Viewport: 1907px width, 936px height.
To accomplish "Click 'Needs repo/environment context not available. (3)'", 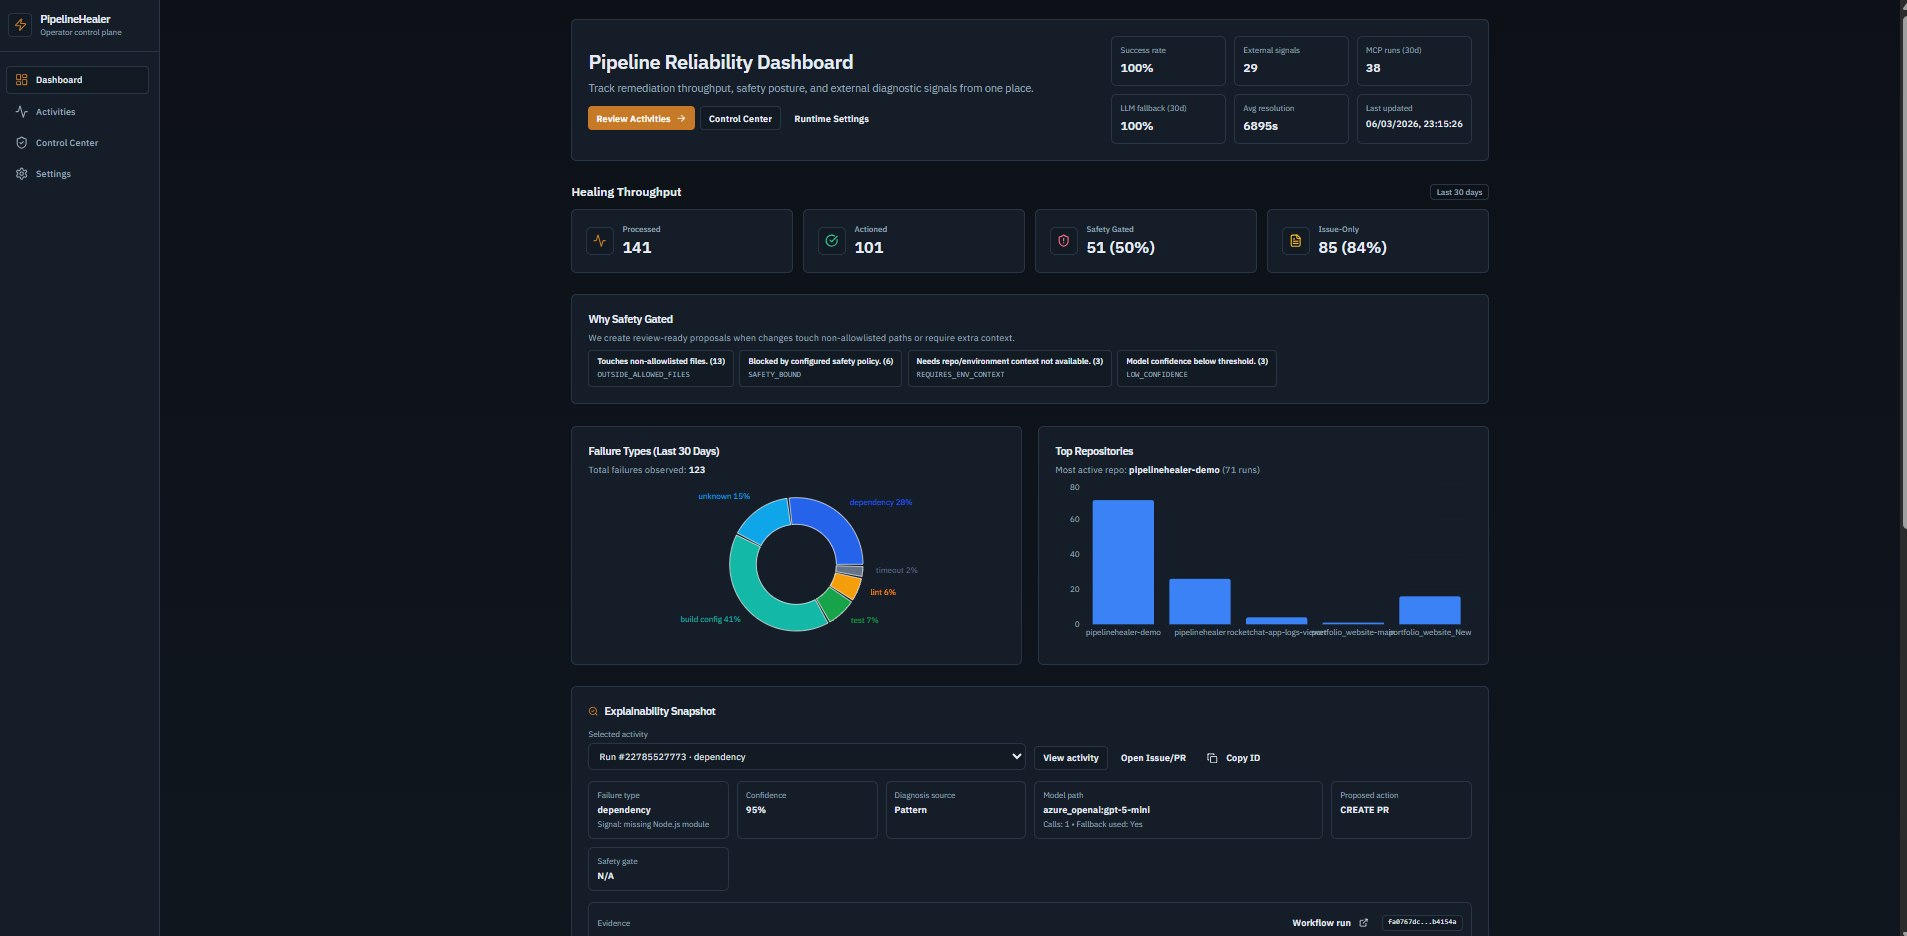I will tap(1009, 368).
